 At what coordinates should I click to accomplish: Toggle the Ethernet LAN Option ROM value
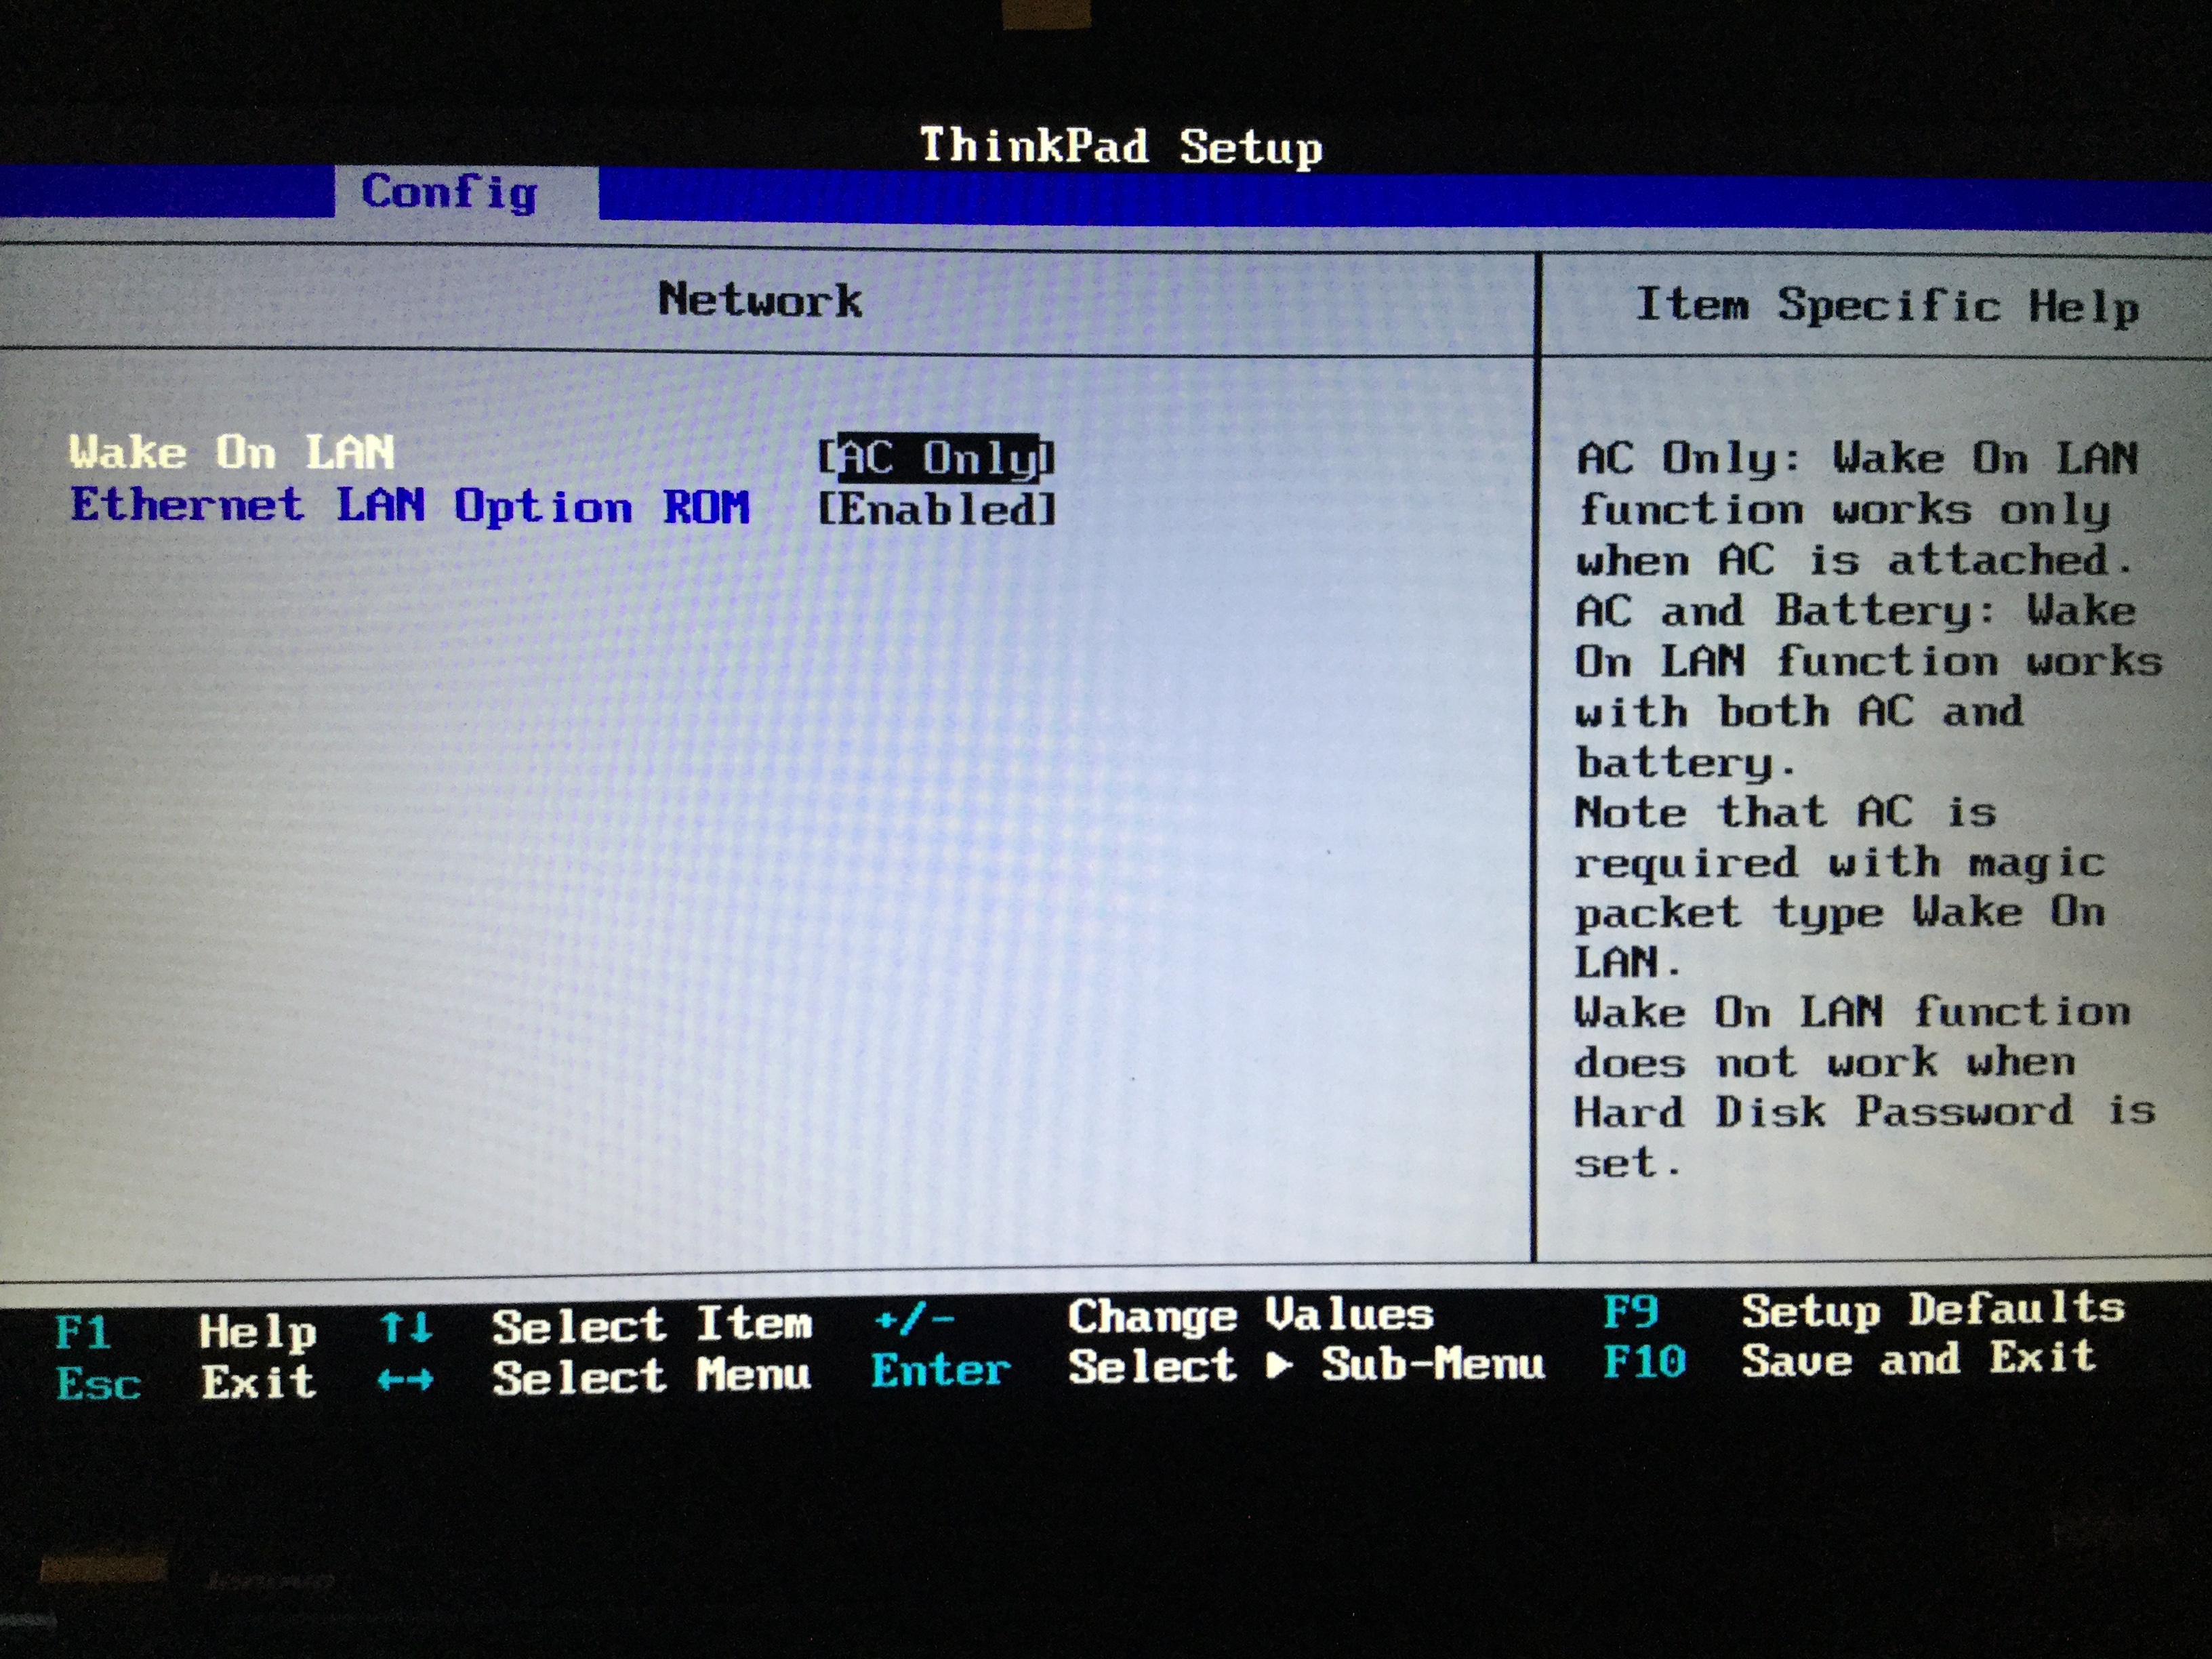pyautogui.click(x=936, y=509)
